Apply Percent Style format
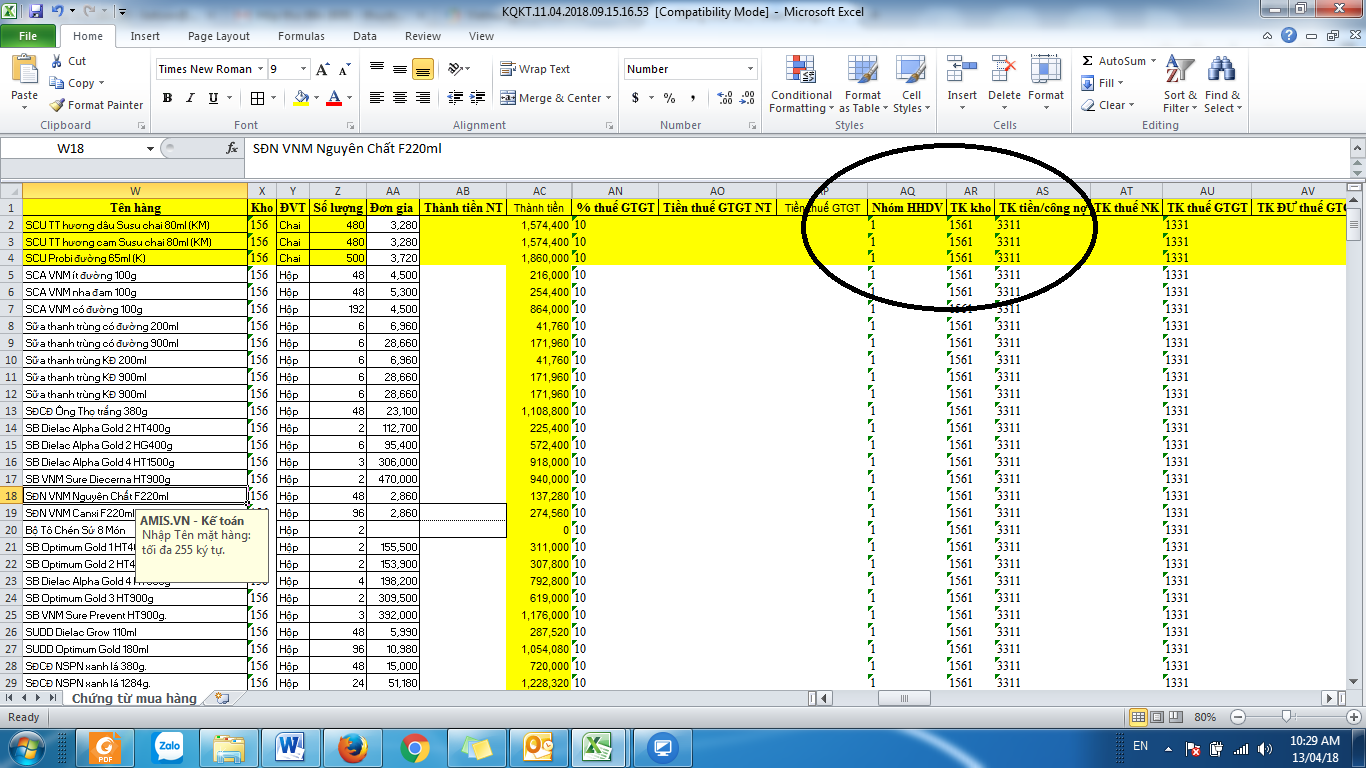 [669, 98]
